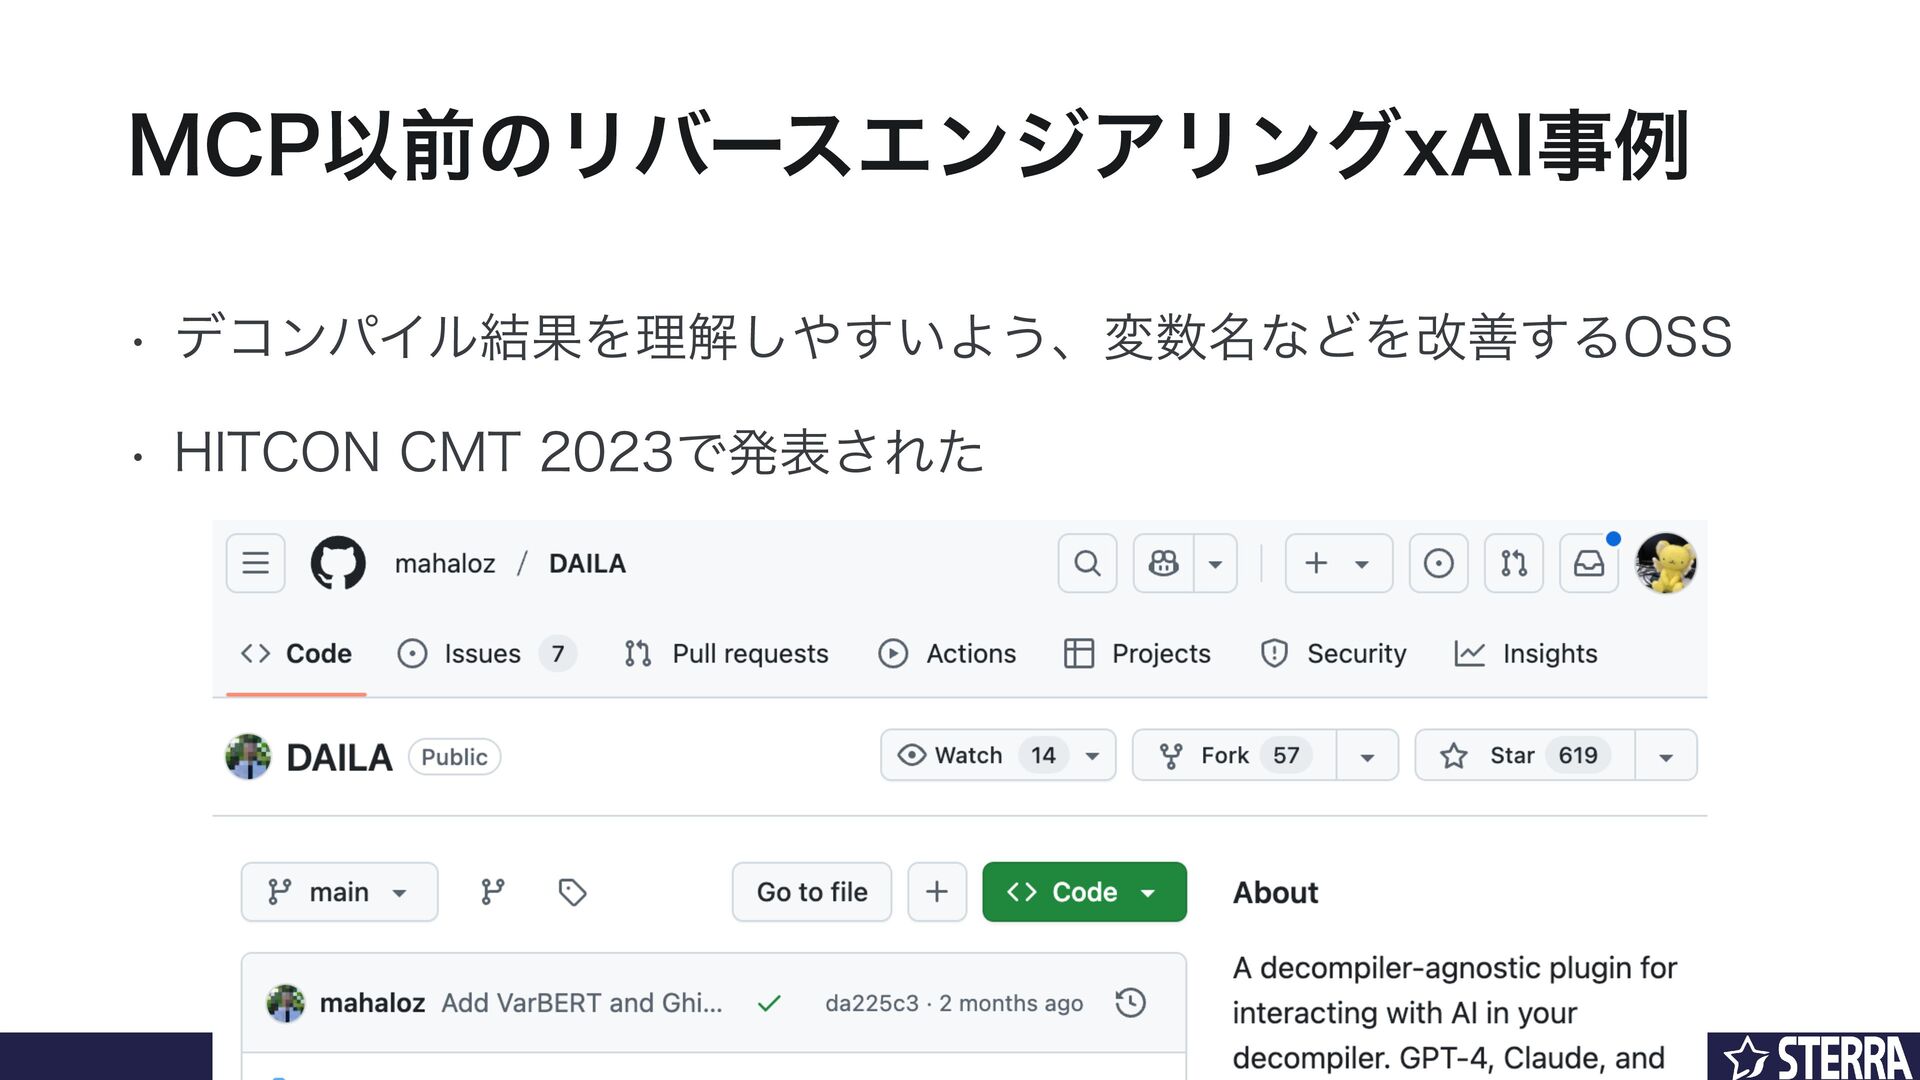Click the GitHub Octocat logo
The height and width of the screenshot is (1080, 1920).
click(x=338, y=563)
